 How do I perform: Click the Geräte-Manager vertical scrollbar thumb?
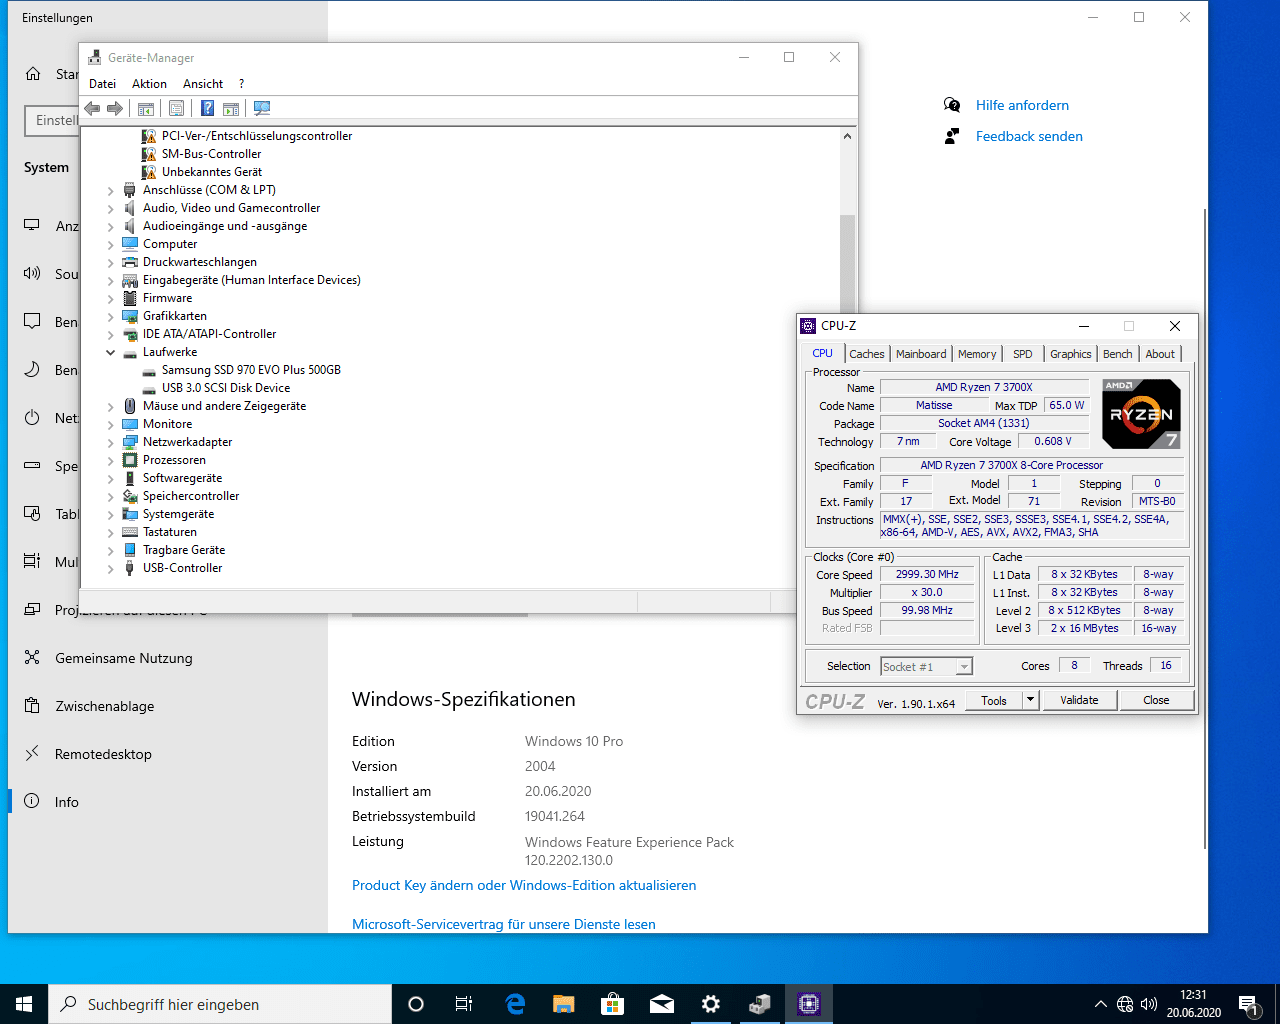point(847,262)
